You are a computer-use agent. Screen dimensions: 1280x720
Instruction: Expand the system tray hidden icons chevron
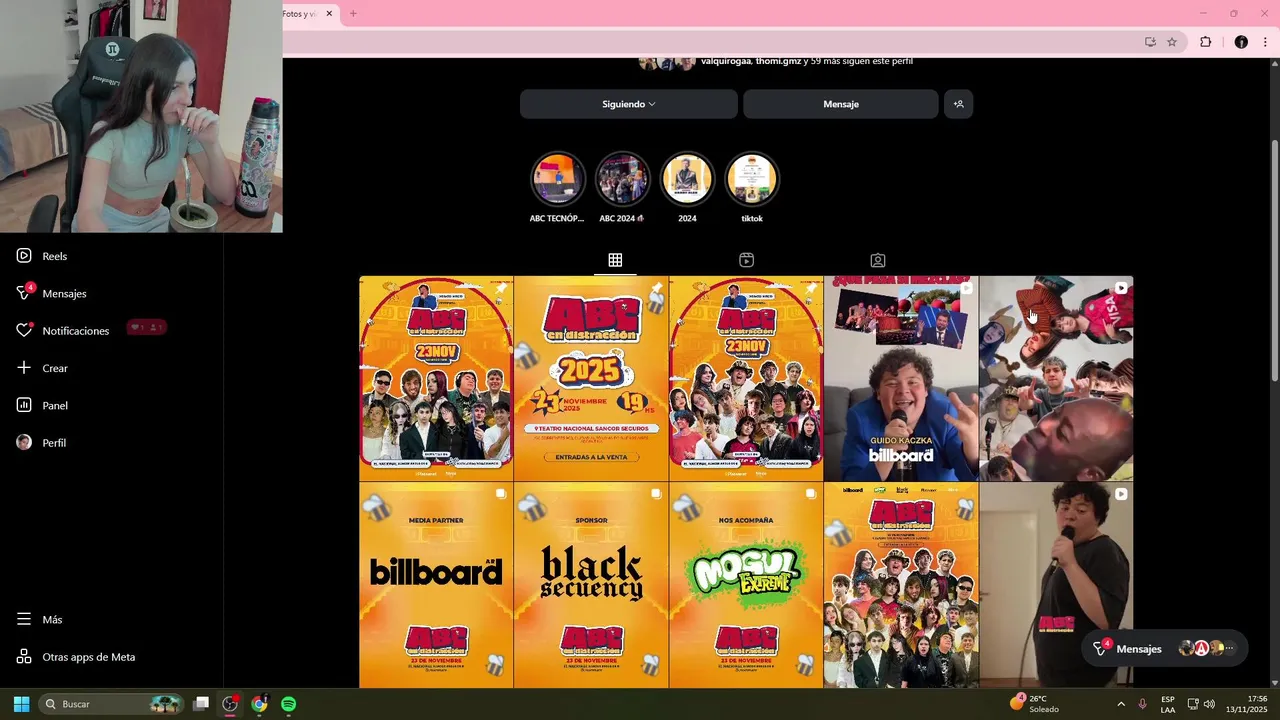[1121, 704]
